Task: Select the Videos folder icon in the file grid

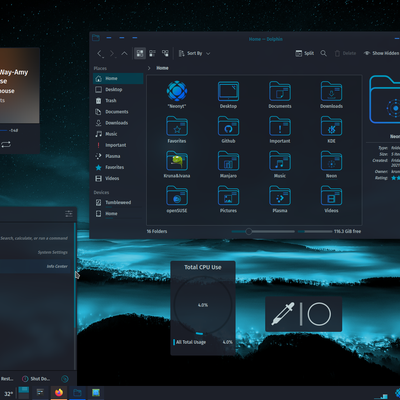Action: point(331,196)
